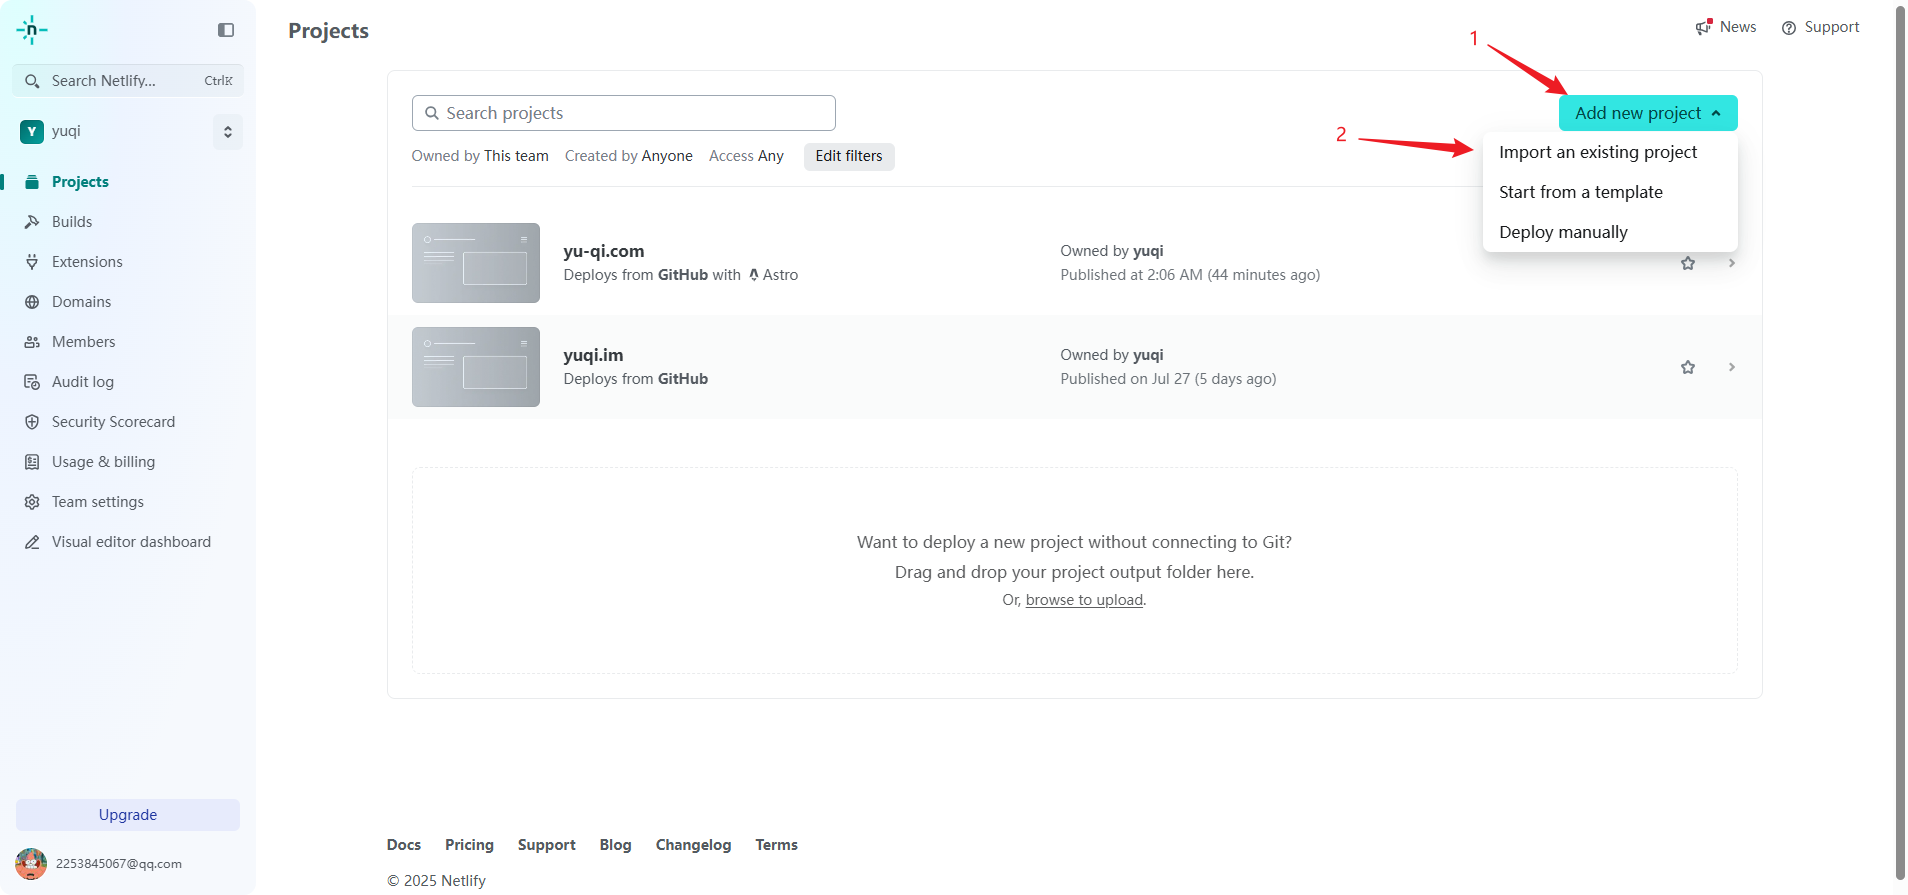Open the News announcements icon
Screen dimensions: 1908x895
(1704, 27)
